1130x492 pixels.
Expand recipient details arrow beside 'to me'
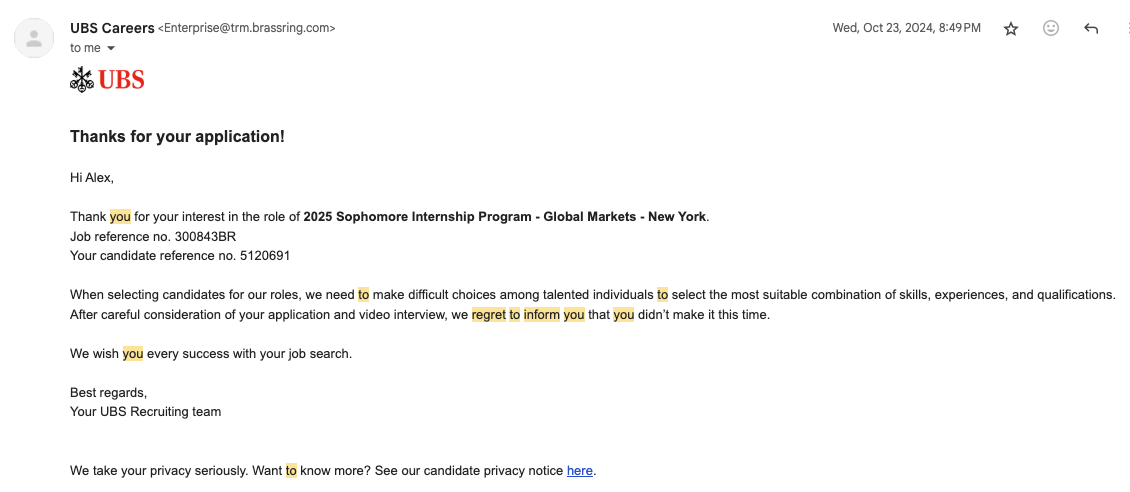tap(111, 48)
